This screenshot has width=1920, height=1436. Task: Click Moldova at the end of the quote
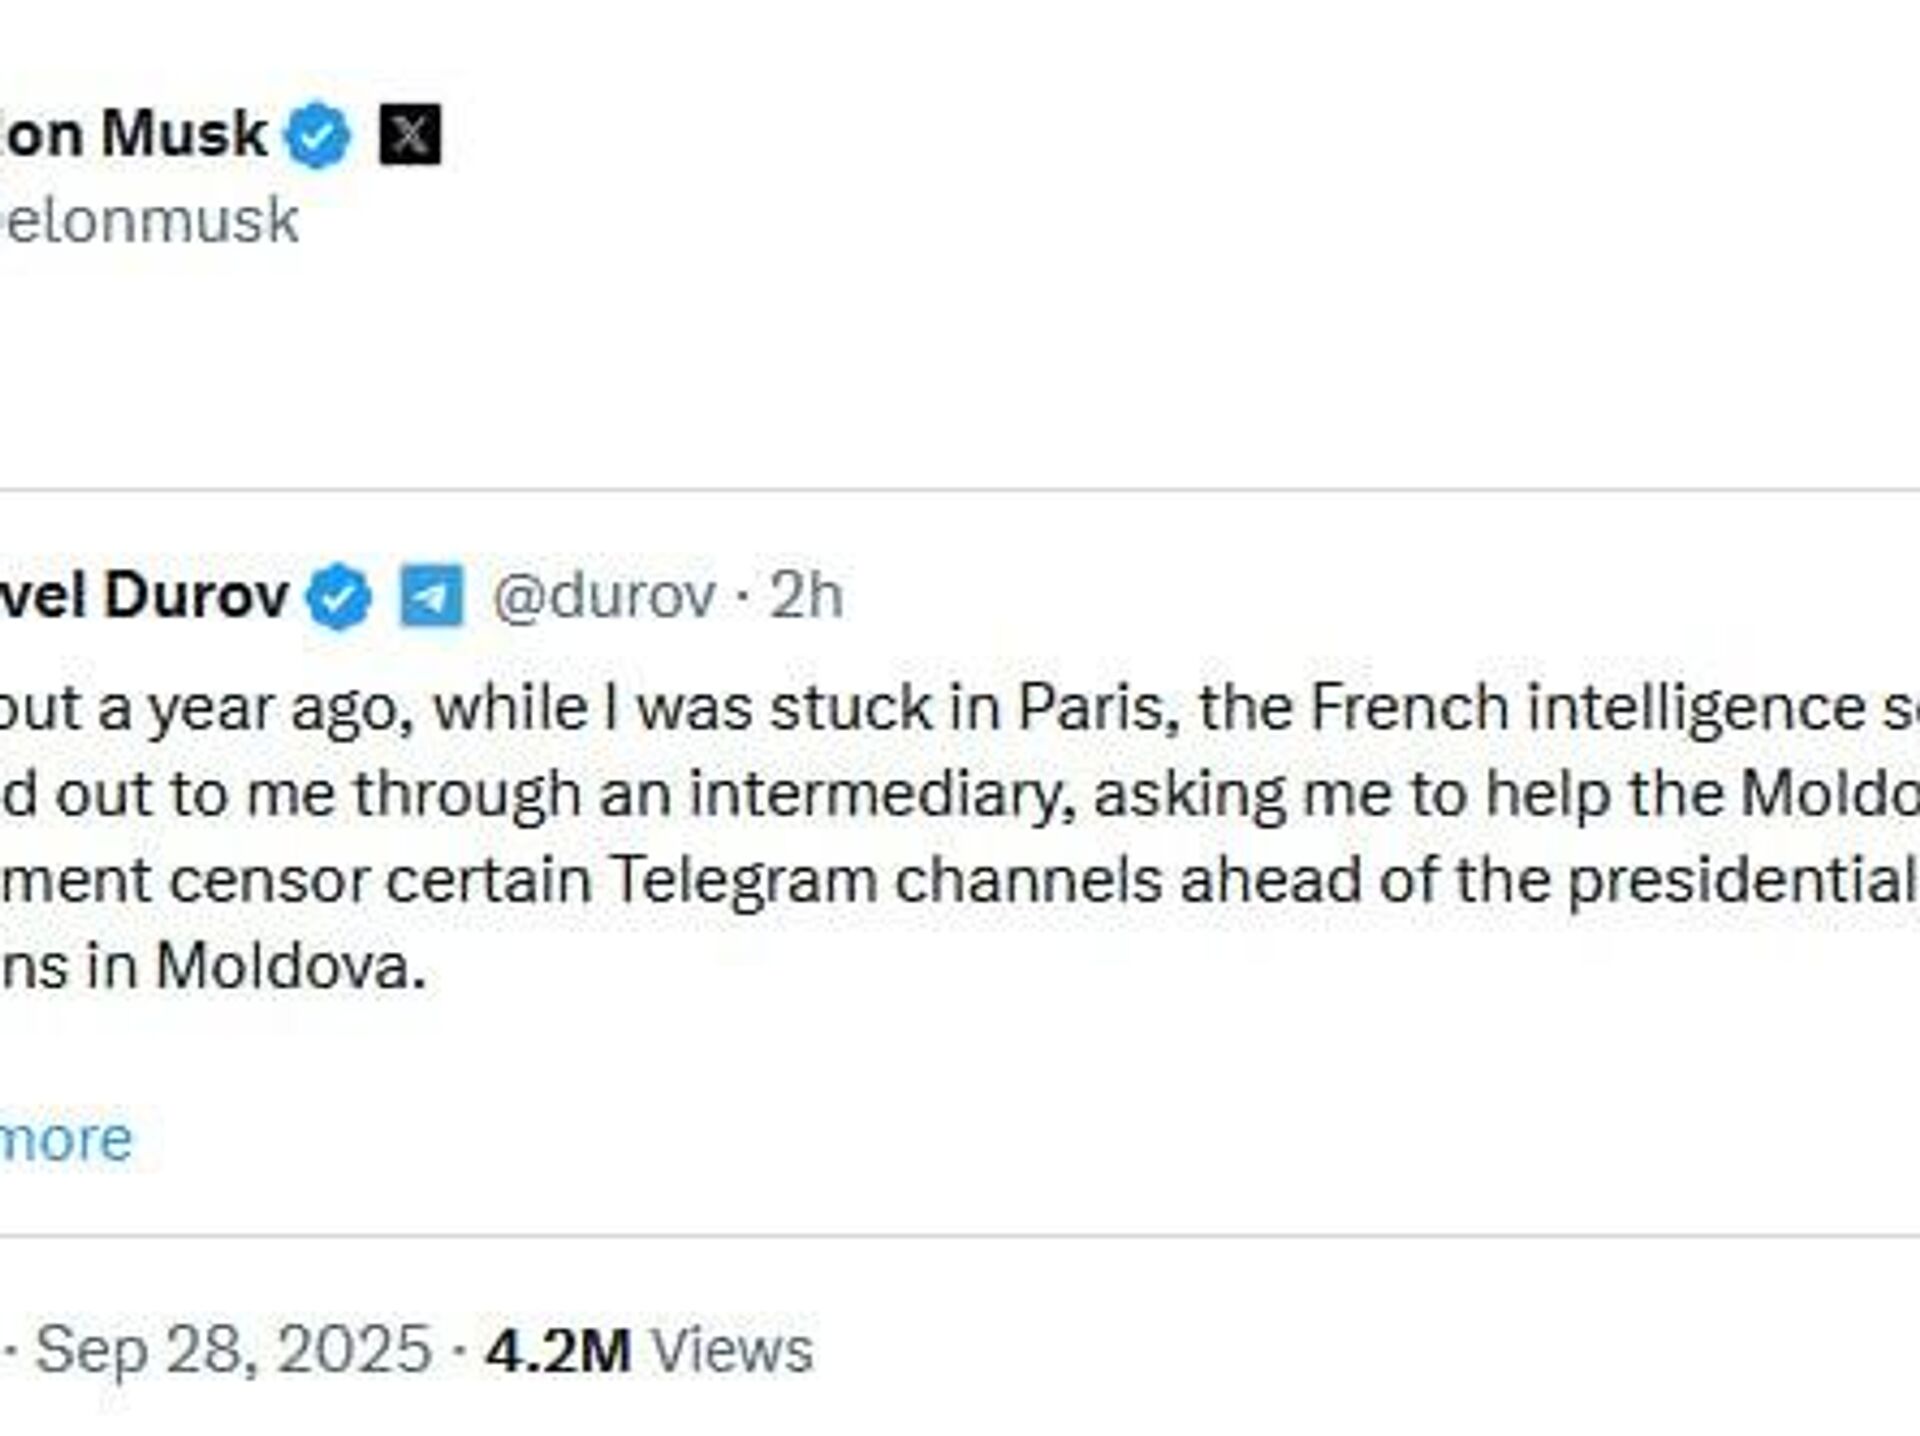click(x=290, y=968)
